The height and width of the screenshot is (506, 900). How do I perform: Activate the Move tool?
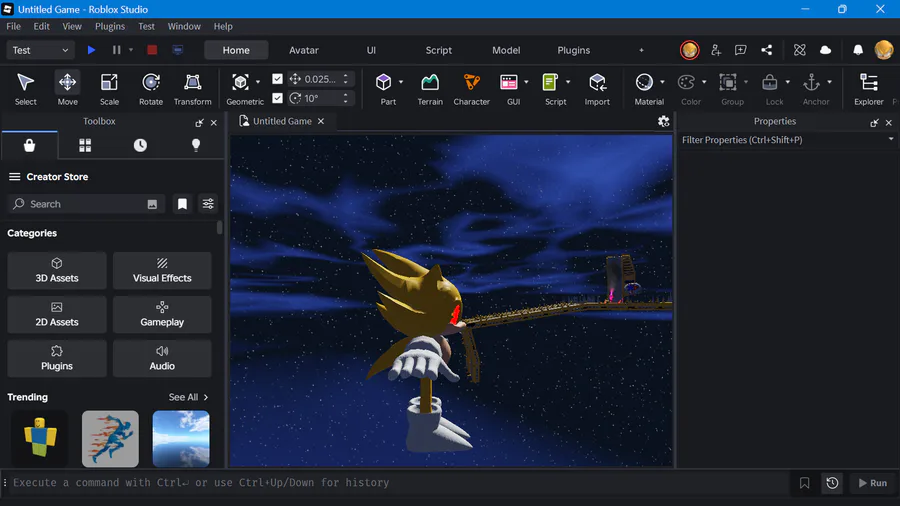pos(67,88)
